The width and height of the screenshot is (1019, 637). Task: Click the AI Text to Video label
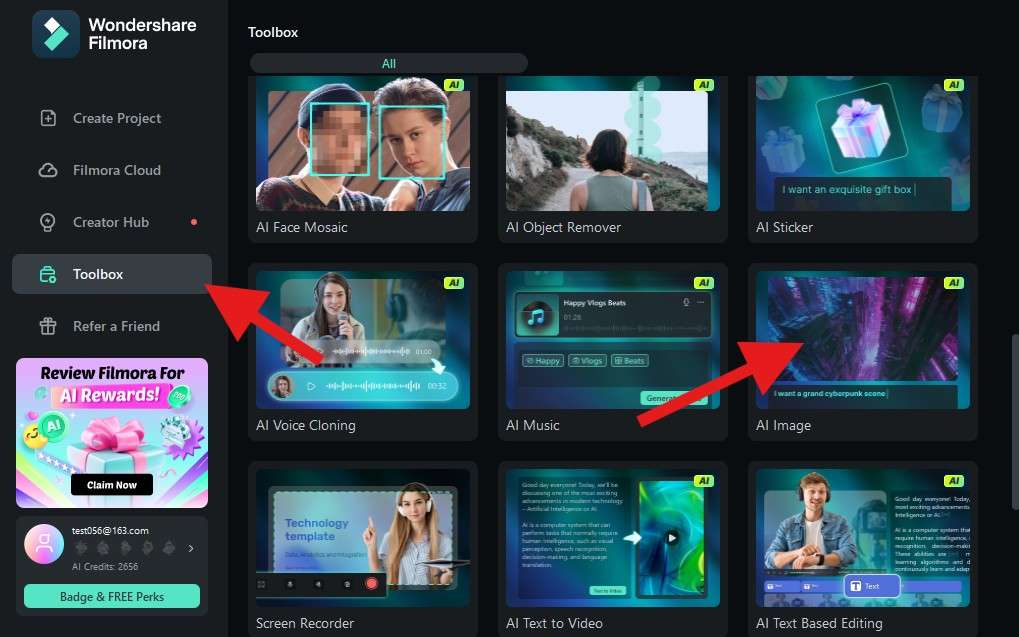[554, 623]
